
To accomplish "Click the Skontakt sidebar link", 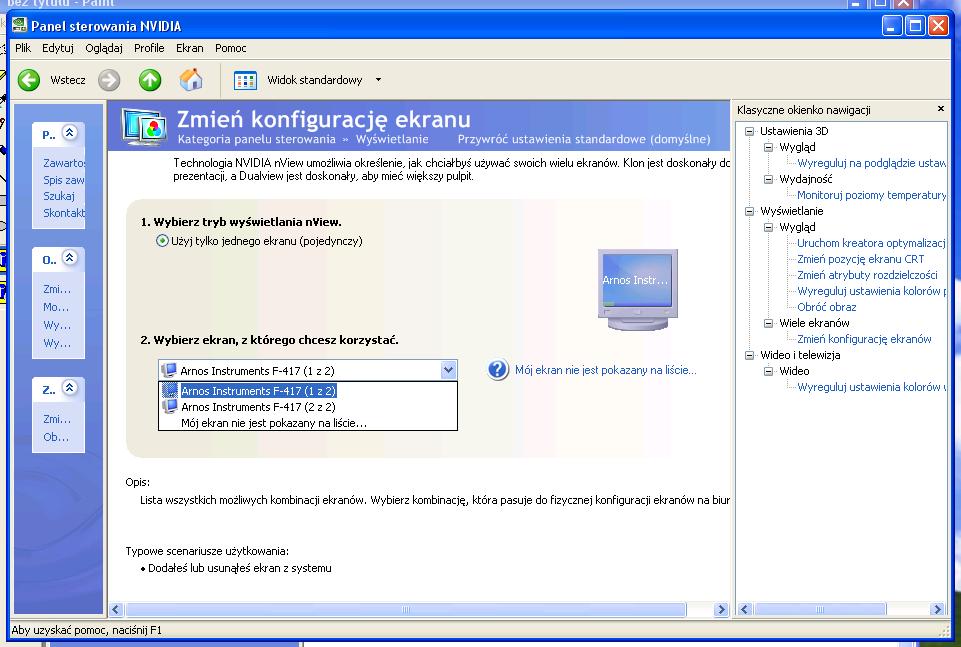I will (x=64, y=213).
